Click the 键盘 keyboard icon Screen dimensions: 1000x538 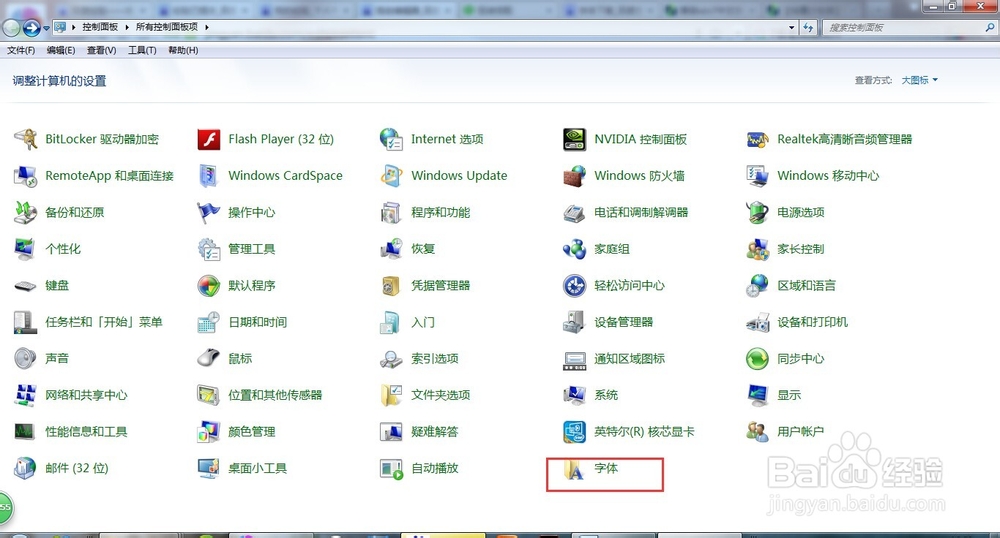tap(26, 286)
